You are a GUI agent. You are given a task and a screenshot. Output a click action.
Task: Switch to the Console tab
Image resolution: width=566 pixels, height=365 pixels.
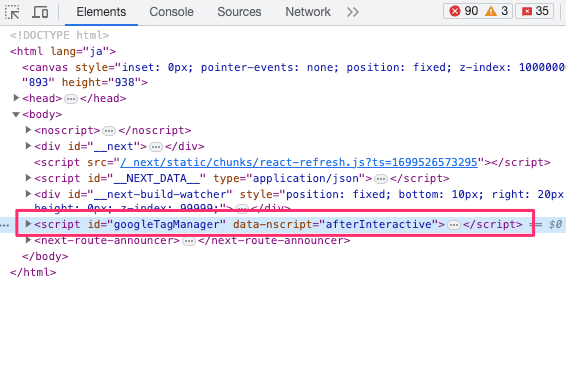click(x=171, y=12)
